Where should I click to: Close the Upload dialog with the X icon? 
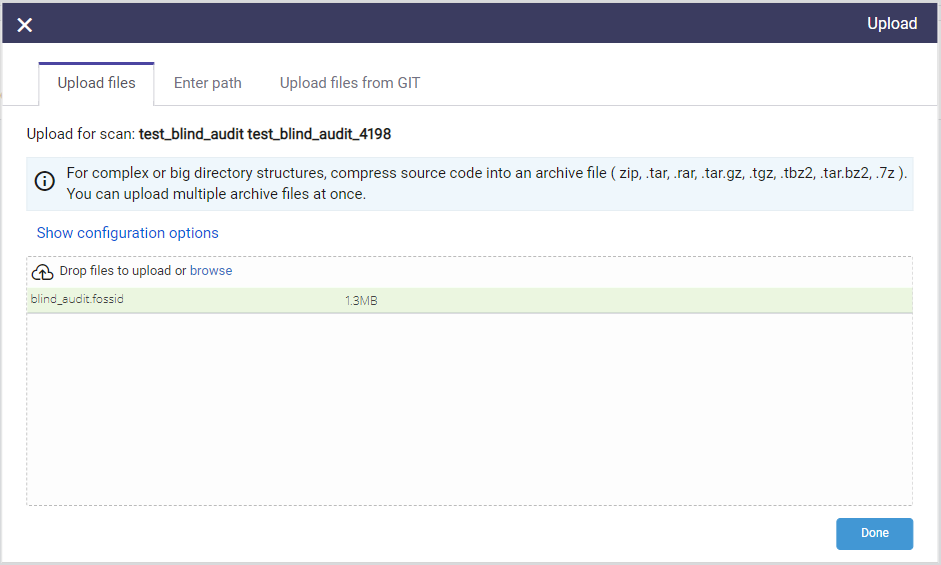[x=25, y=25]
